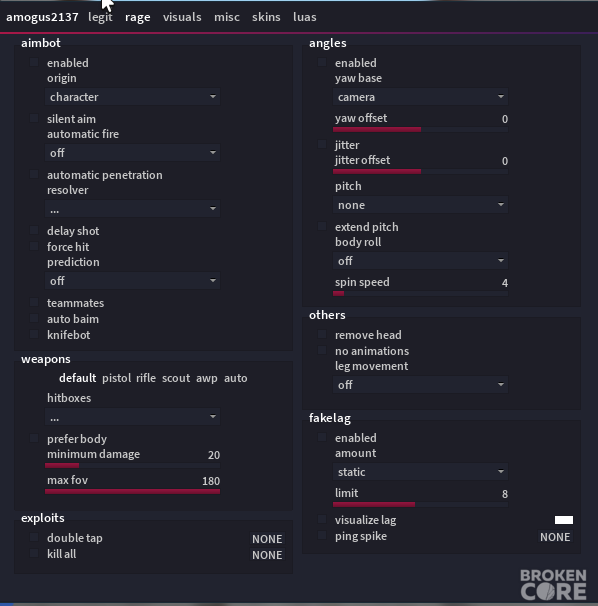598x606 pixels.
Task: Adjust the jitter offset slider
Action: click(x=421, y=171)
